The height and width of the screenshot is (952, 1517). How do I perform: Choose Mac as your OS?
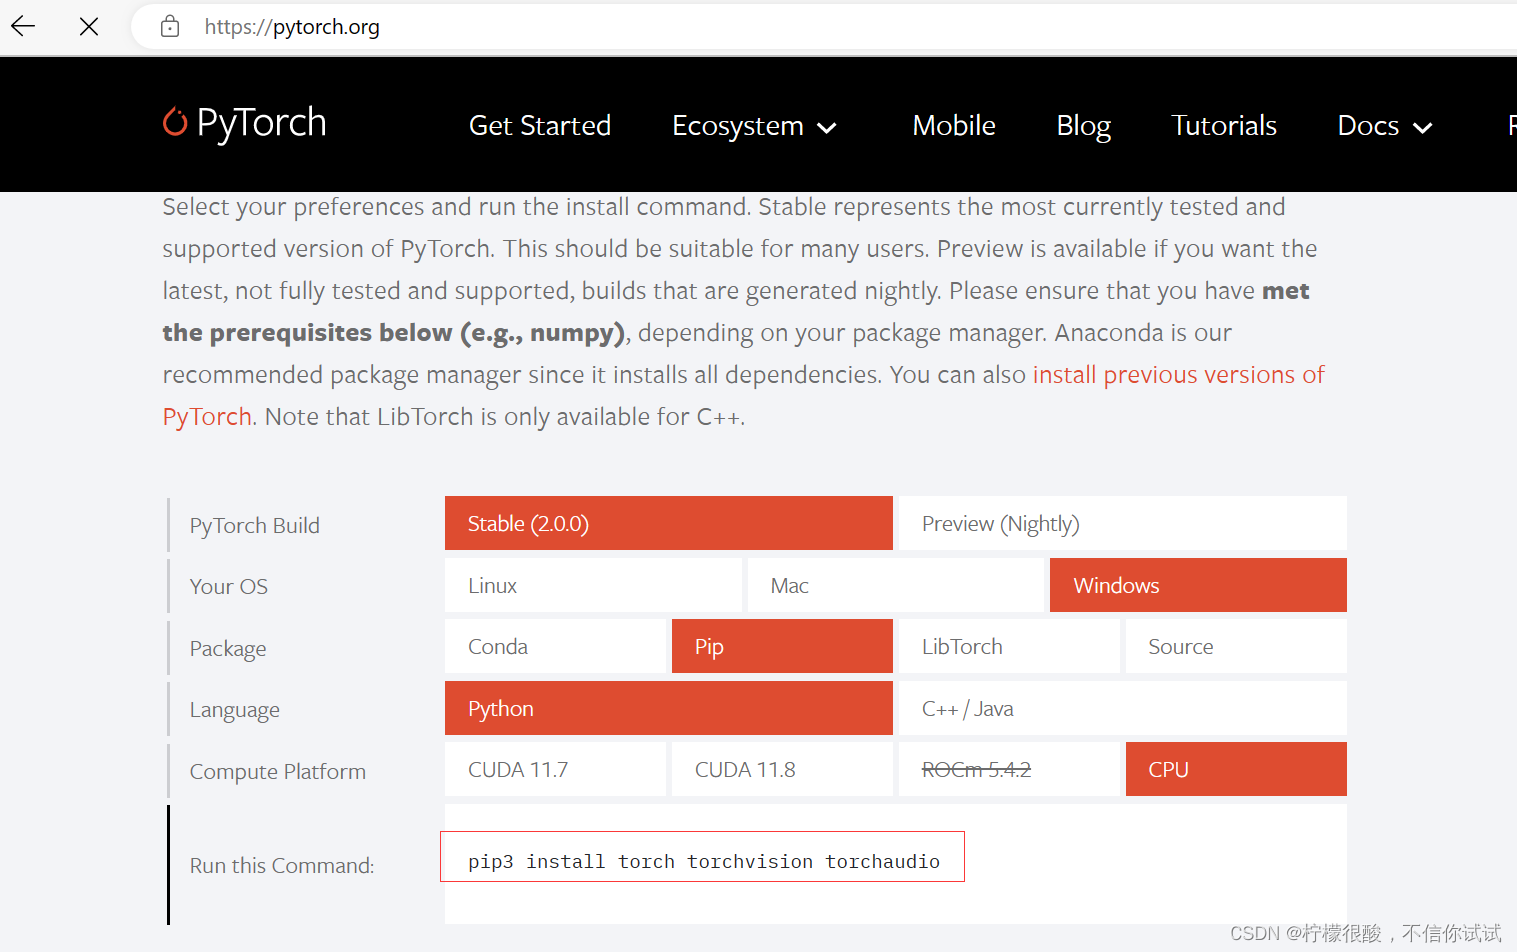[x=896, y=585]
